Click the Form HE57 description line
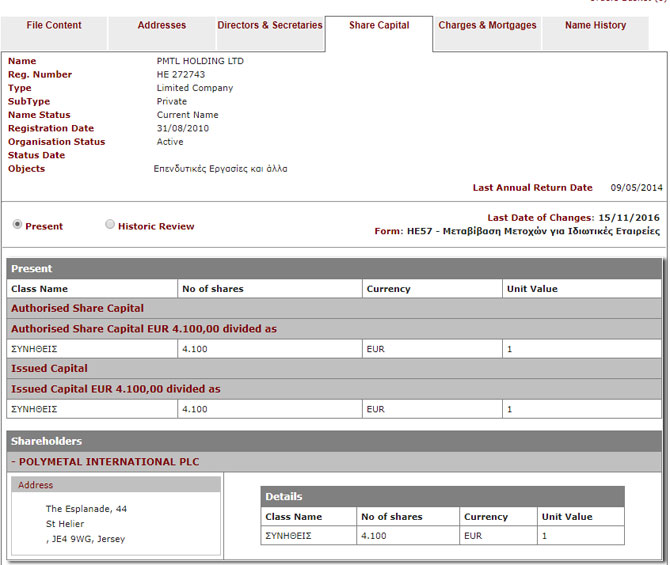Image resolution: width=670 pixels, height=565 pixels. point(517,231)
